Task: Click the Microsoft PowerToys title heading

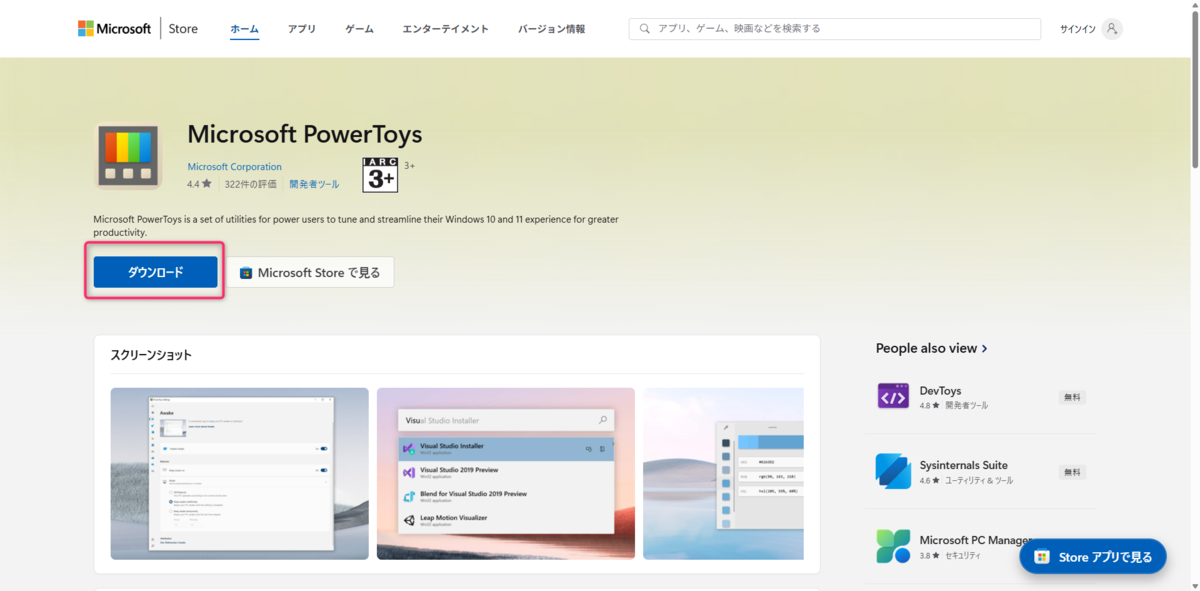Action: click(305, 134)
